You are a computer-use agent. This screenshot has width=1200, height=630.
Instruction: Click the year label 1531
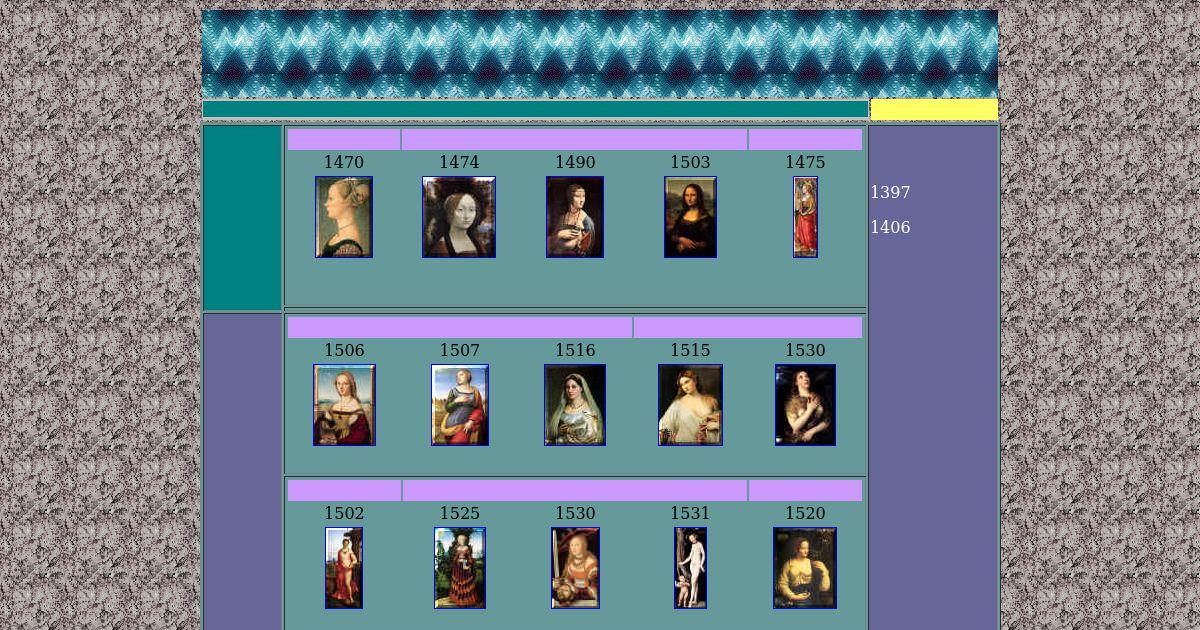(x=690, y=513)
